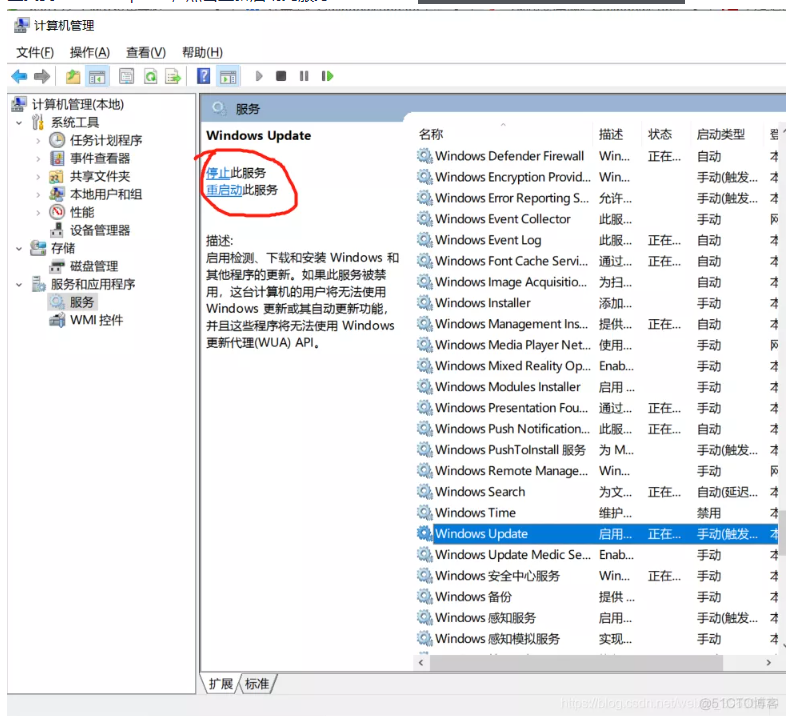Click the 停止 service link
The image size is (795, 716).
pos(218,173)
